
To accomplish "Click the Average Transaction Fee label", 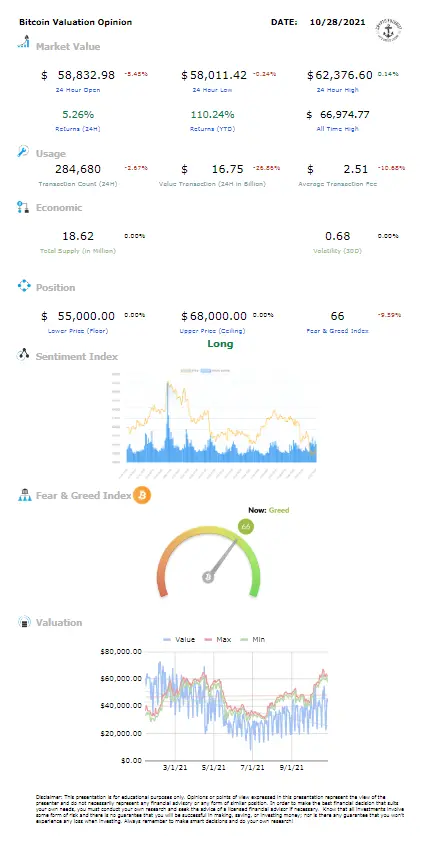I will coord(338,183).
